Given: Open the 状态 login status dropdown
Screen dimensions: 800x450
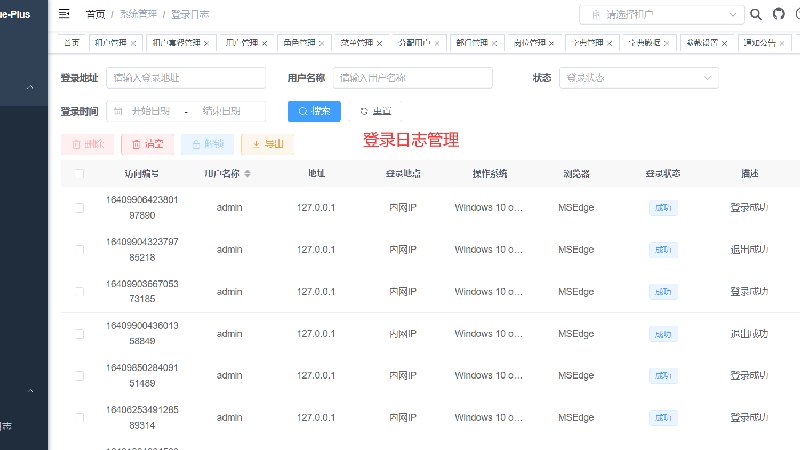Looking at the screenshot, I should coord(638,78).
